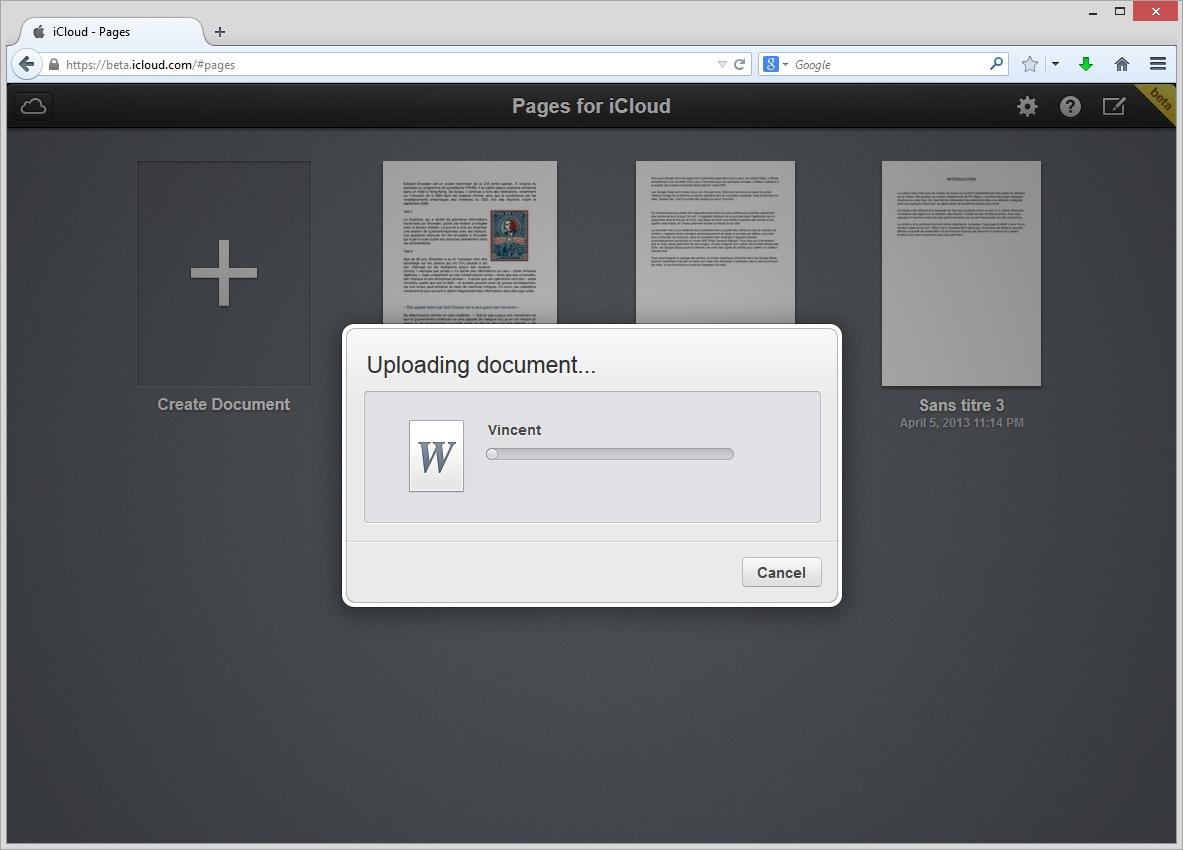Screen dimensions: 1183x850
Task: Click the search magnifier icon
Action: pyautogui.click(x=996, y=64)
